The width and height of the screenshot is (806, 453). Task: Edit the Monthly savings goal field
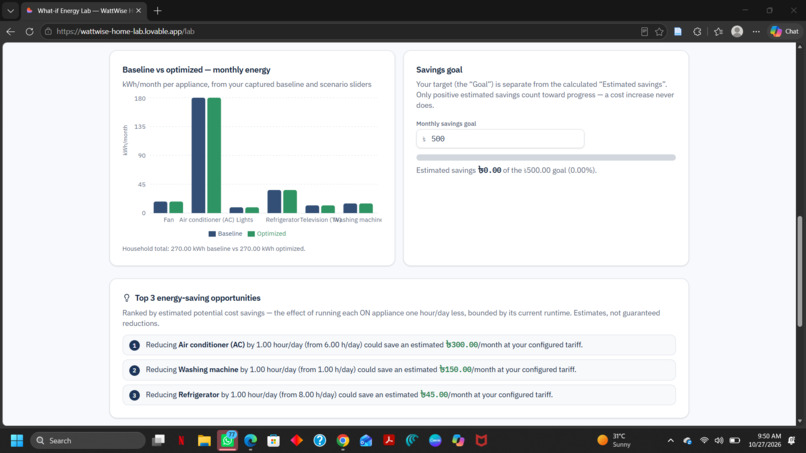coord(500,139)
